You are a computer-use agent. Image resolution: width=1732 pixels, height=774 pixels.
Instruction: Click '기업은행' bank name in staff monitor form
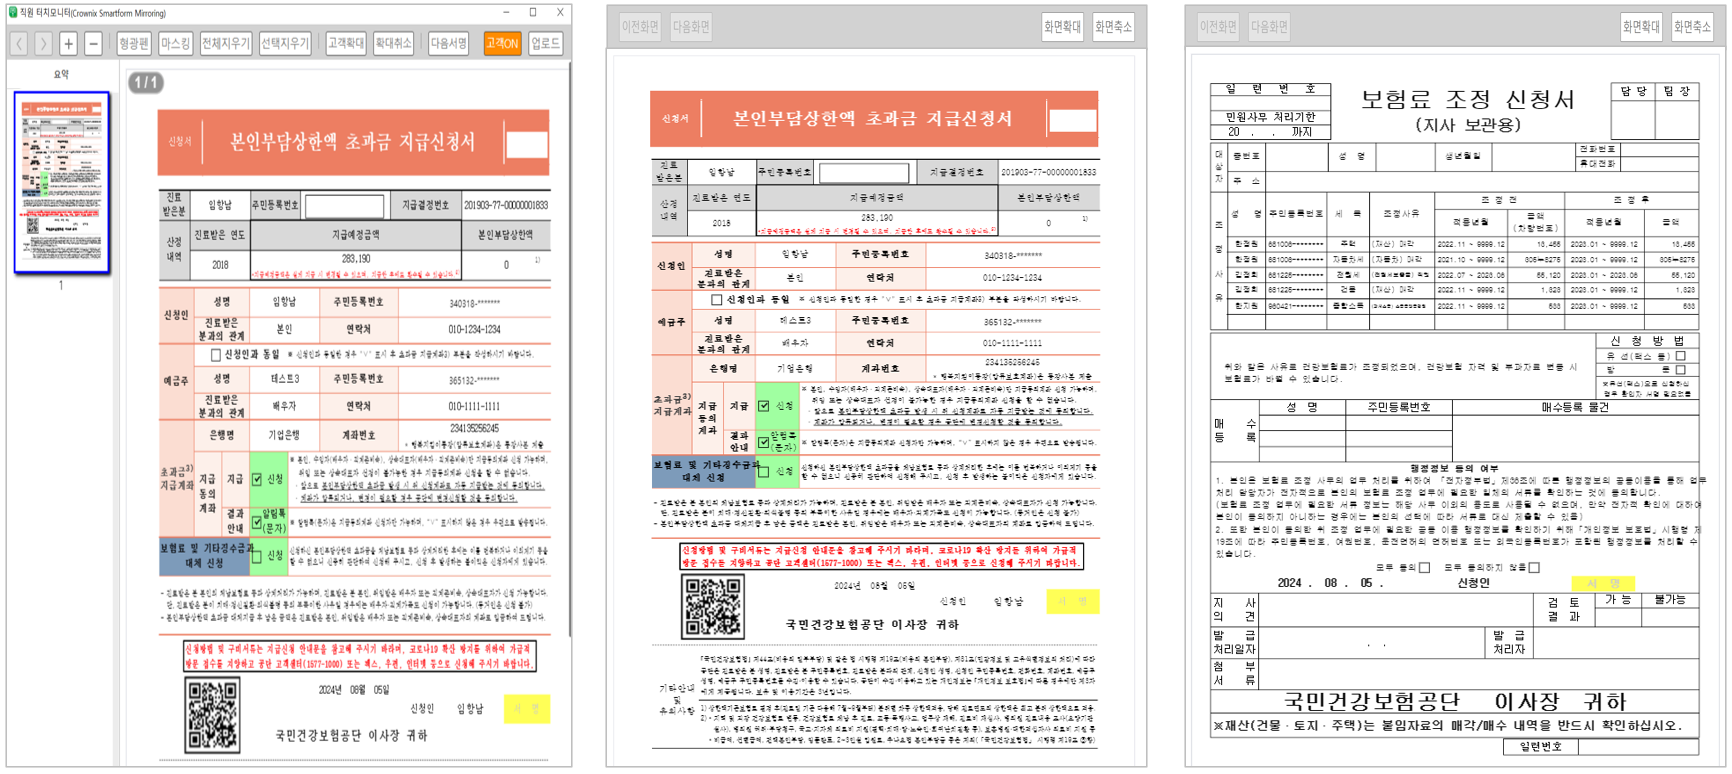285,435
